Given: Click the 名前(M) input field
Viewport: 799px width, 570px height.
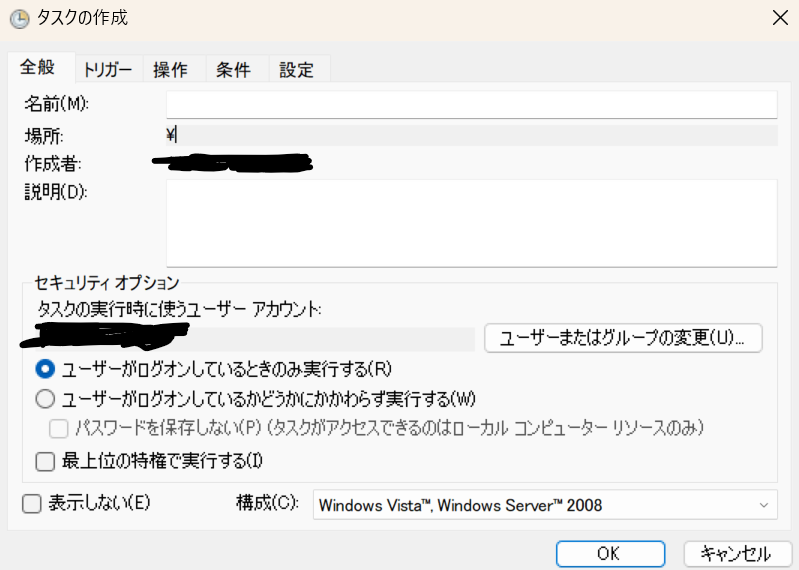Looking at the screenshot, I should [x=471, y=104].
